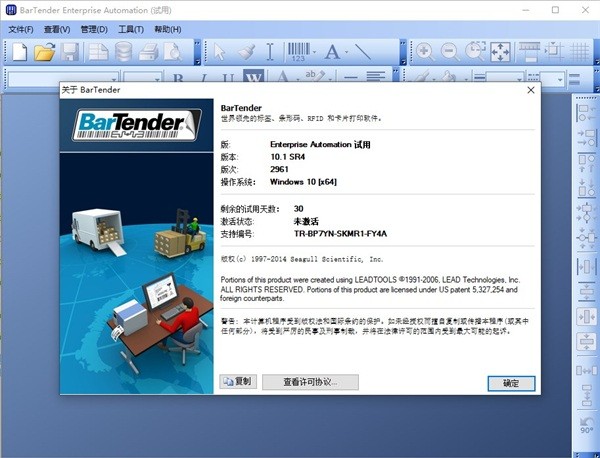Image resolution: width=600 pixels, height=458 pixels.
Task: Click the rotate 90° icon
Action: pyautogui.click(x=587, y=425)
